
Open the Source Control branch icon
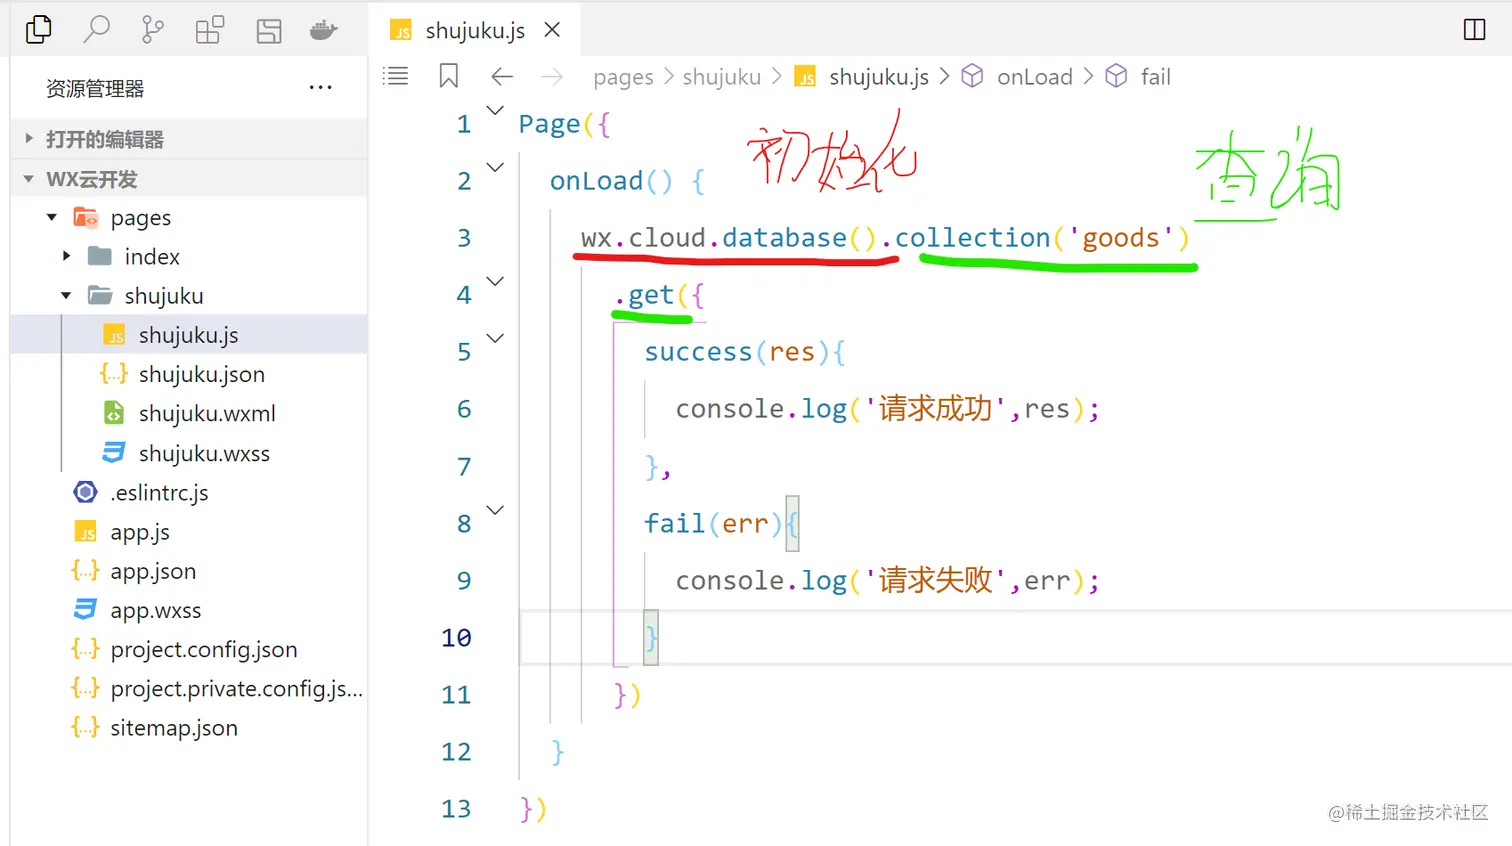(153, 30)
